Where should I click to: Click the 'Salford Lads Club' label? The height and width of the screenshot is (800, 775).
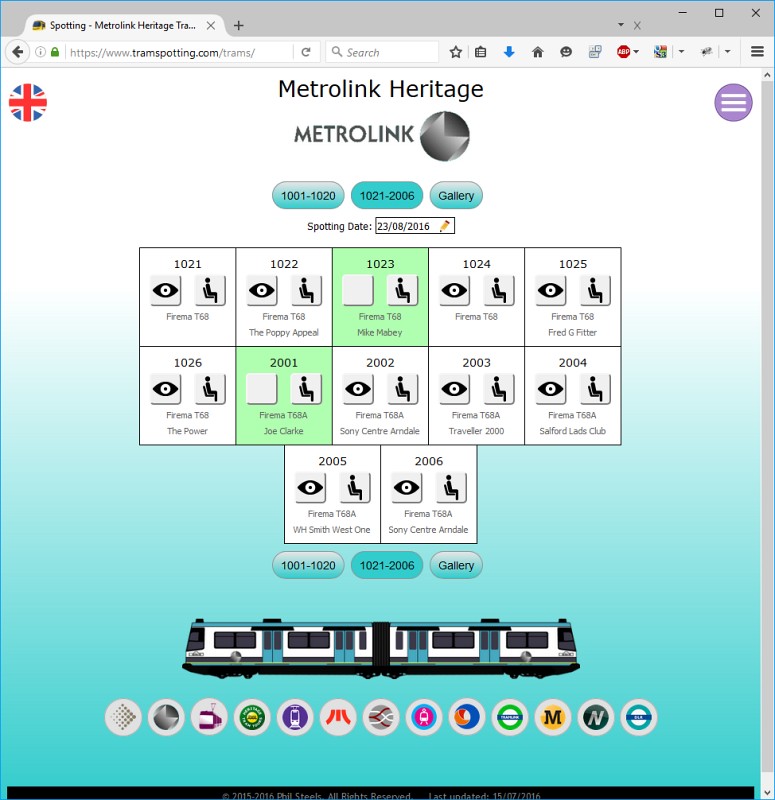coord(572,431)
